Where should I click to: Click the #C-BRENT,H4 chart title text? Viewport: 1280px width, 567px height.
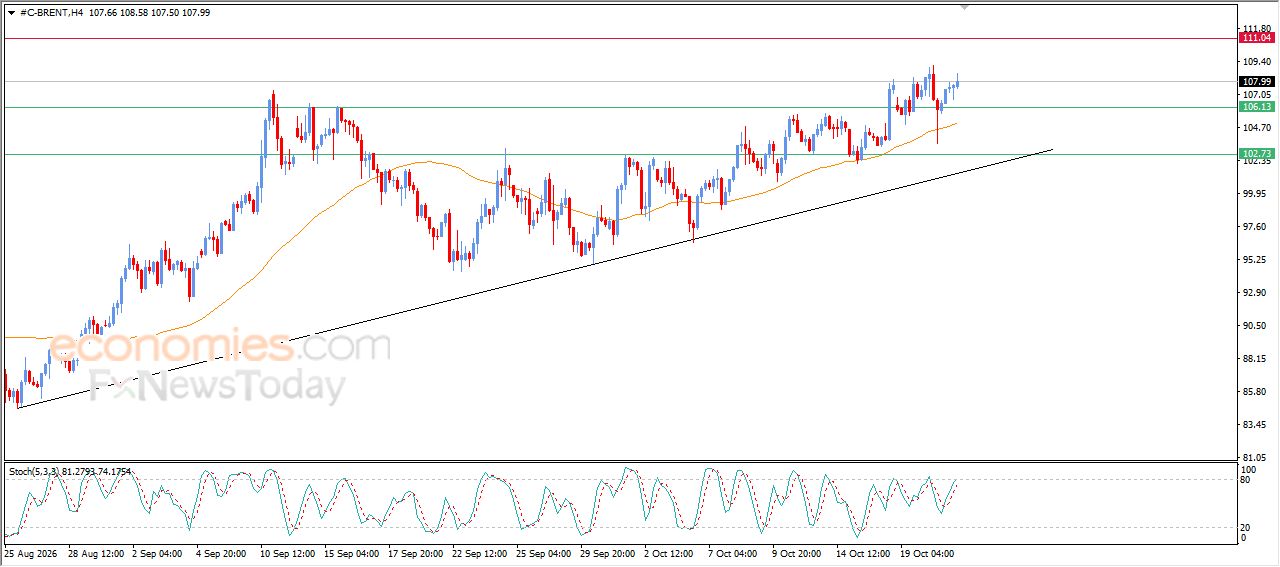(52, 12)
